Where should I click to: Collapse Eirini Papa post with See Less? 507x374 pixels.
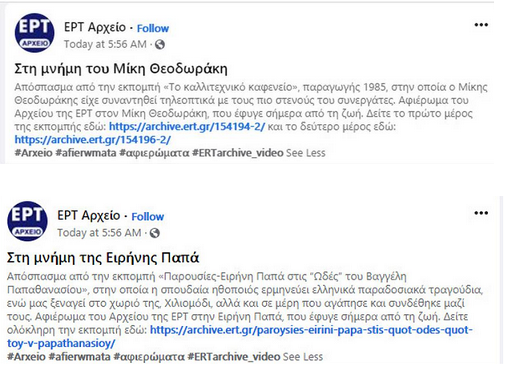tap(303, 357)
